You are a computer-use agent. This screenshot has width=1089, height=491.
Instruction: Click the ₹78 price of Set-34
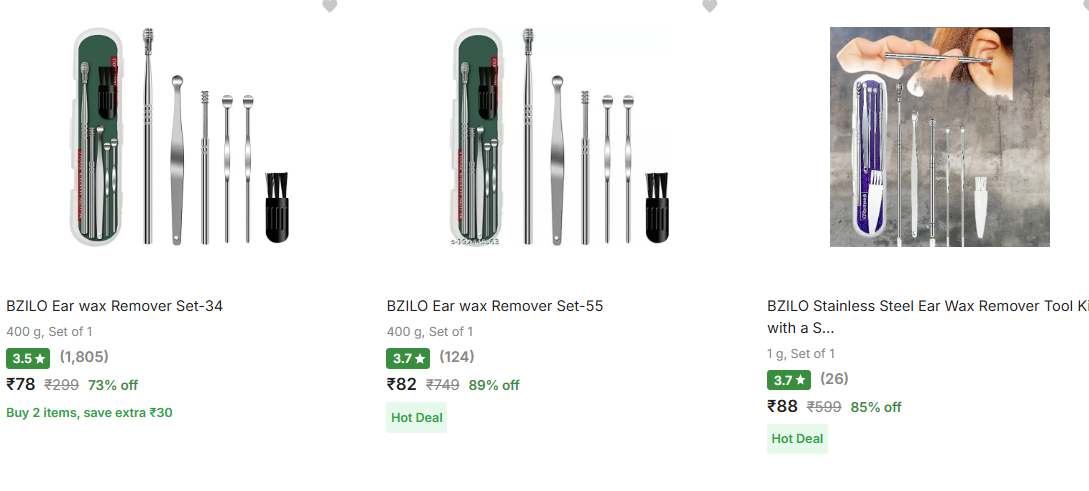coord(21,385)
